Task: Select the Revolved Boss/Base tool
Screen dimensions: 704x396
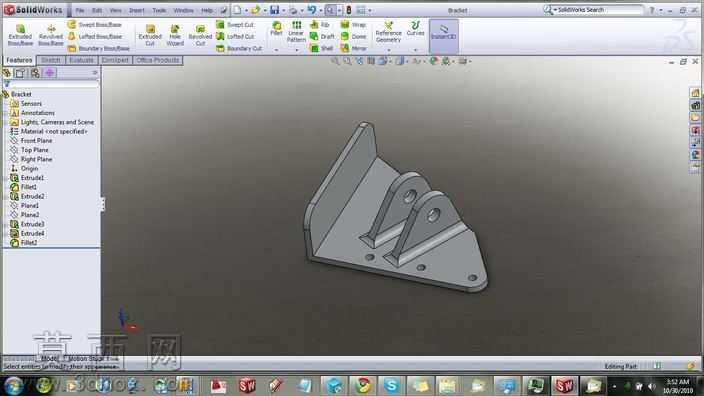Action: click(x=51, y=35)
